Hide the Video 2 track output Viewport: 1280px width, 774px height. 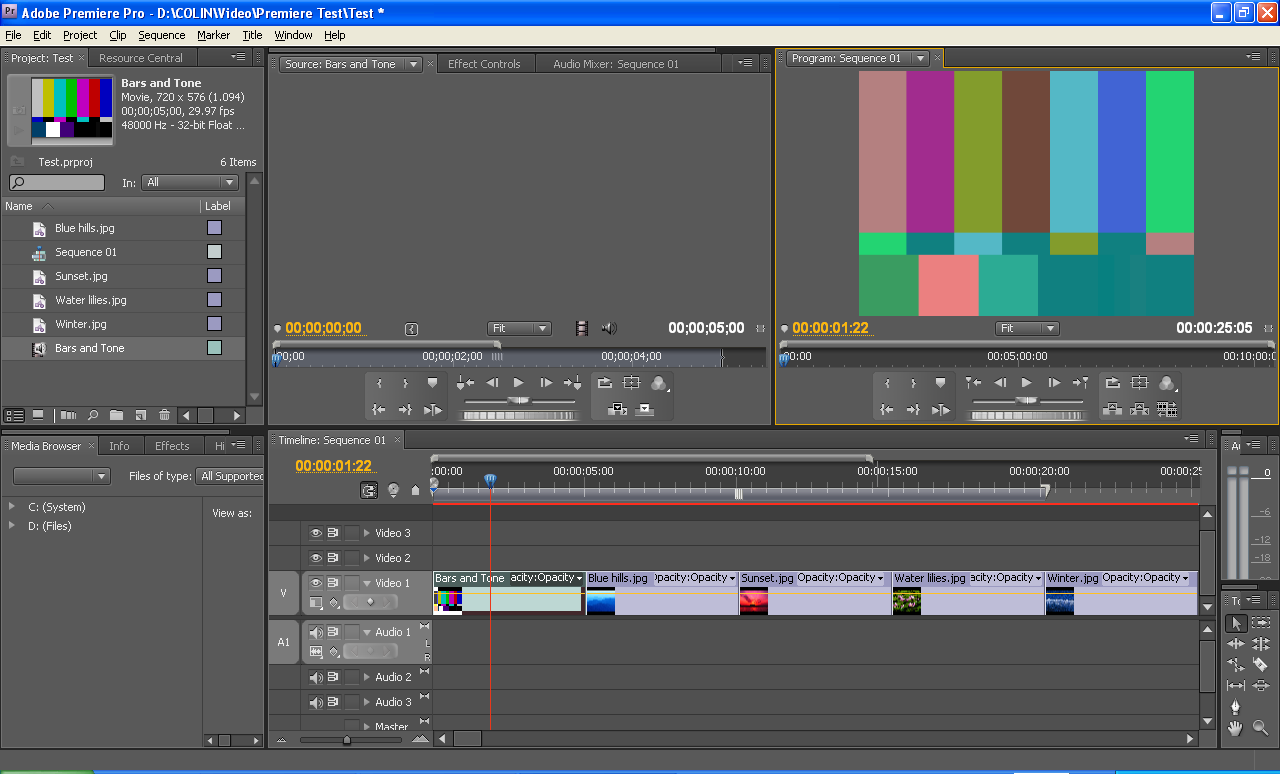click(x=316, y=558)
